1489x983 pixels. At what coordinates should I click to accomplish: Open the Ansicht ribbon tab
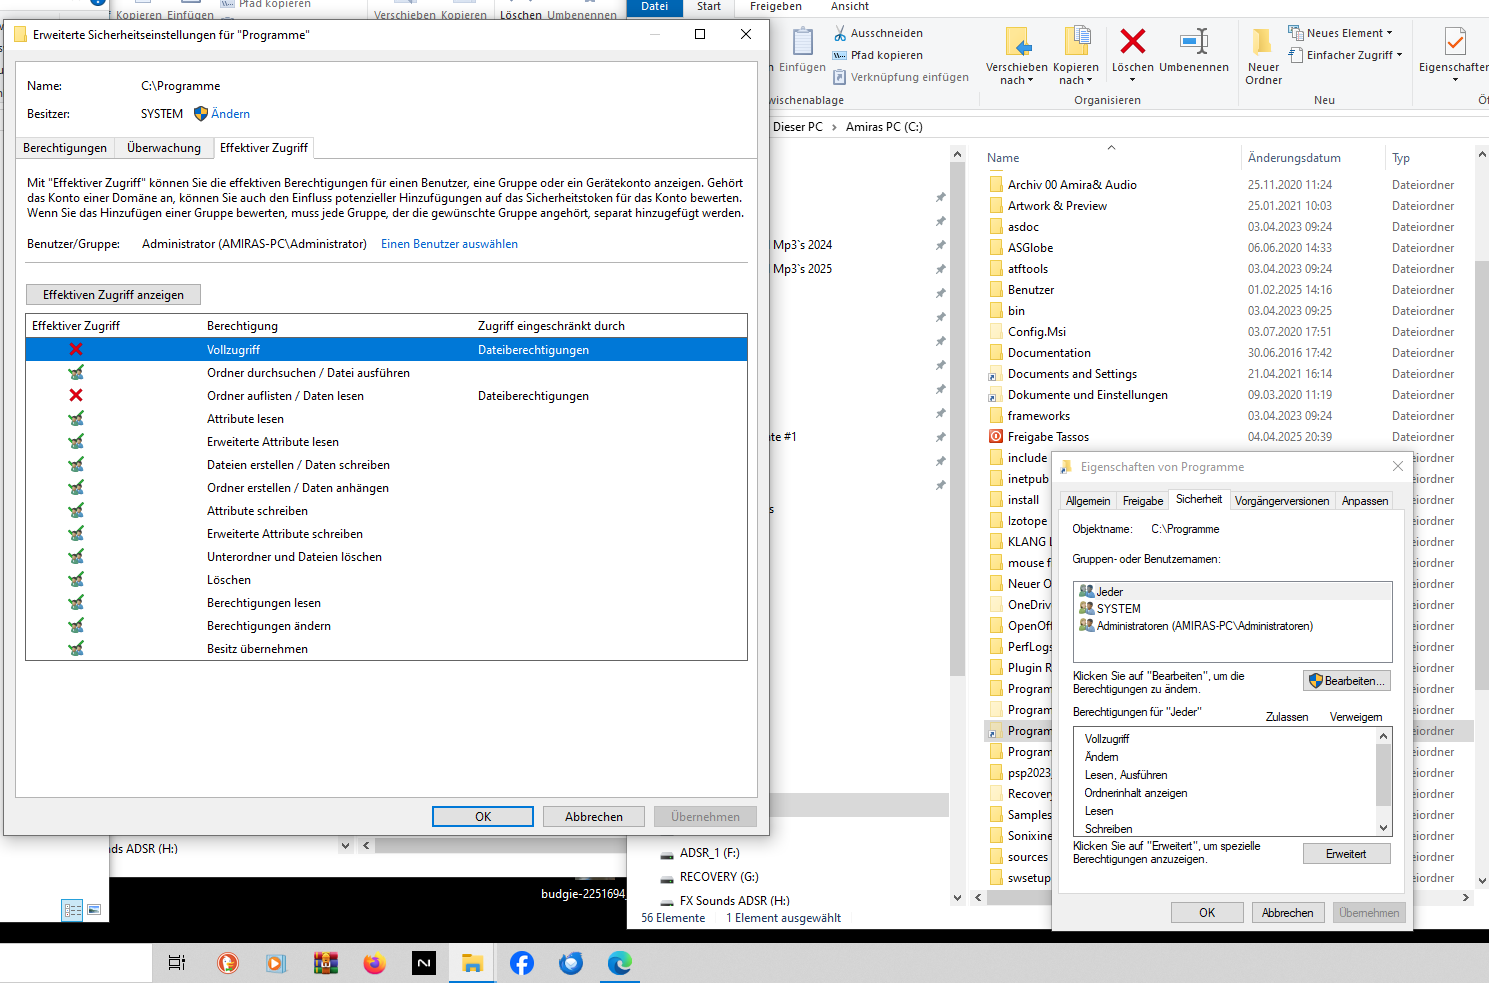[850, 7]
